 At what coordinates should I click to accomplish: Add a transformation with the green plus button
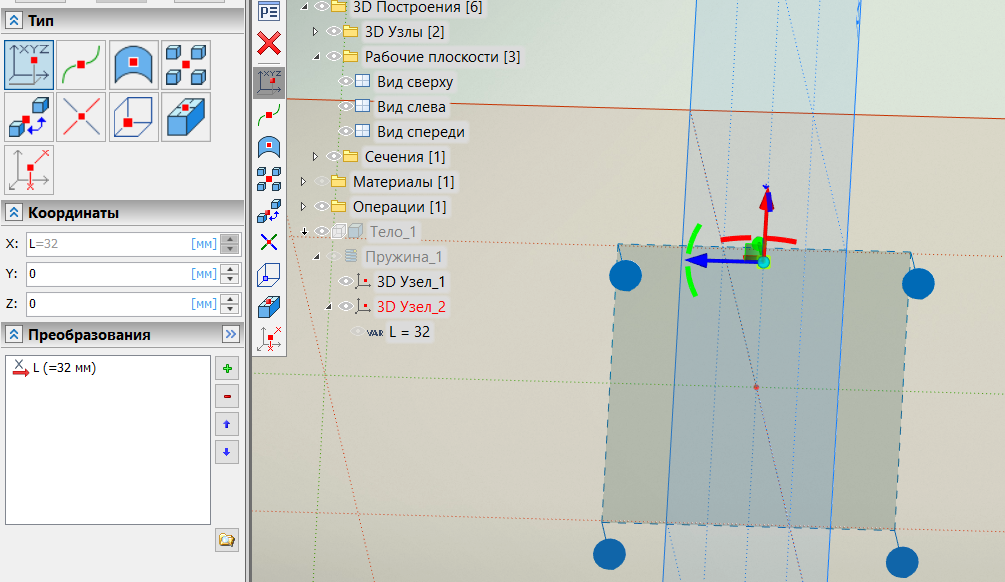227,369
